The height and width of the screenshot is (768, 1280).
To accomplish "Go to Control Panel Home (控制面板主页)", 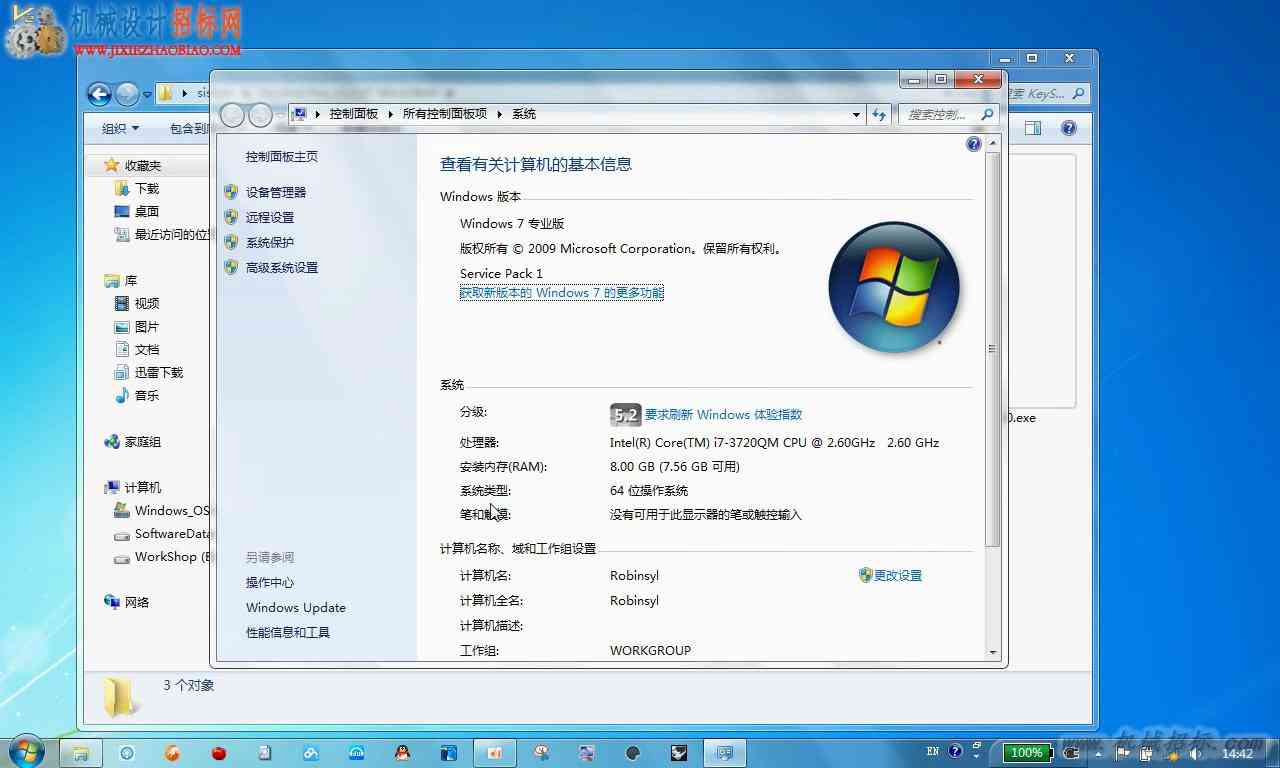I will coord(282,156).
